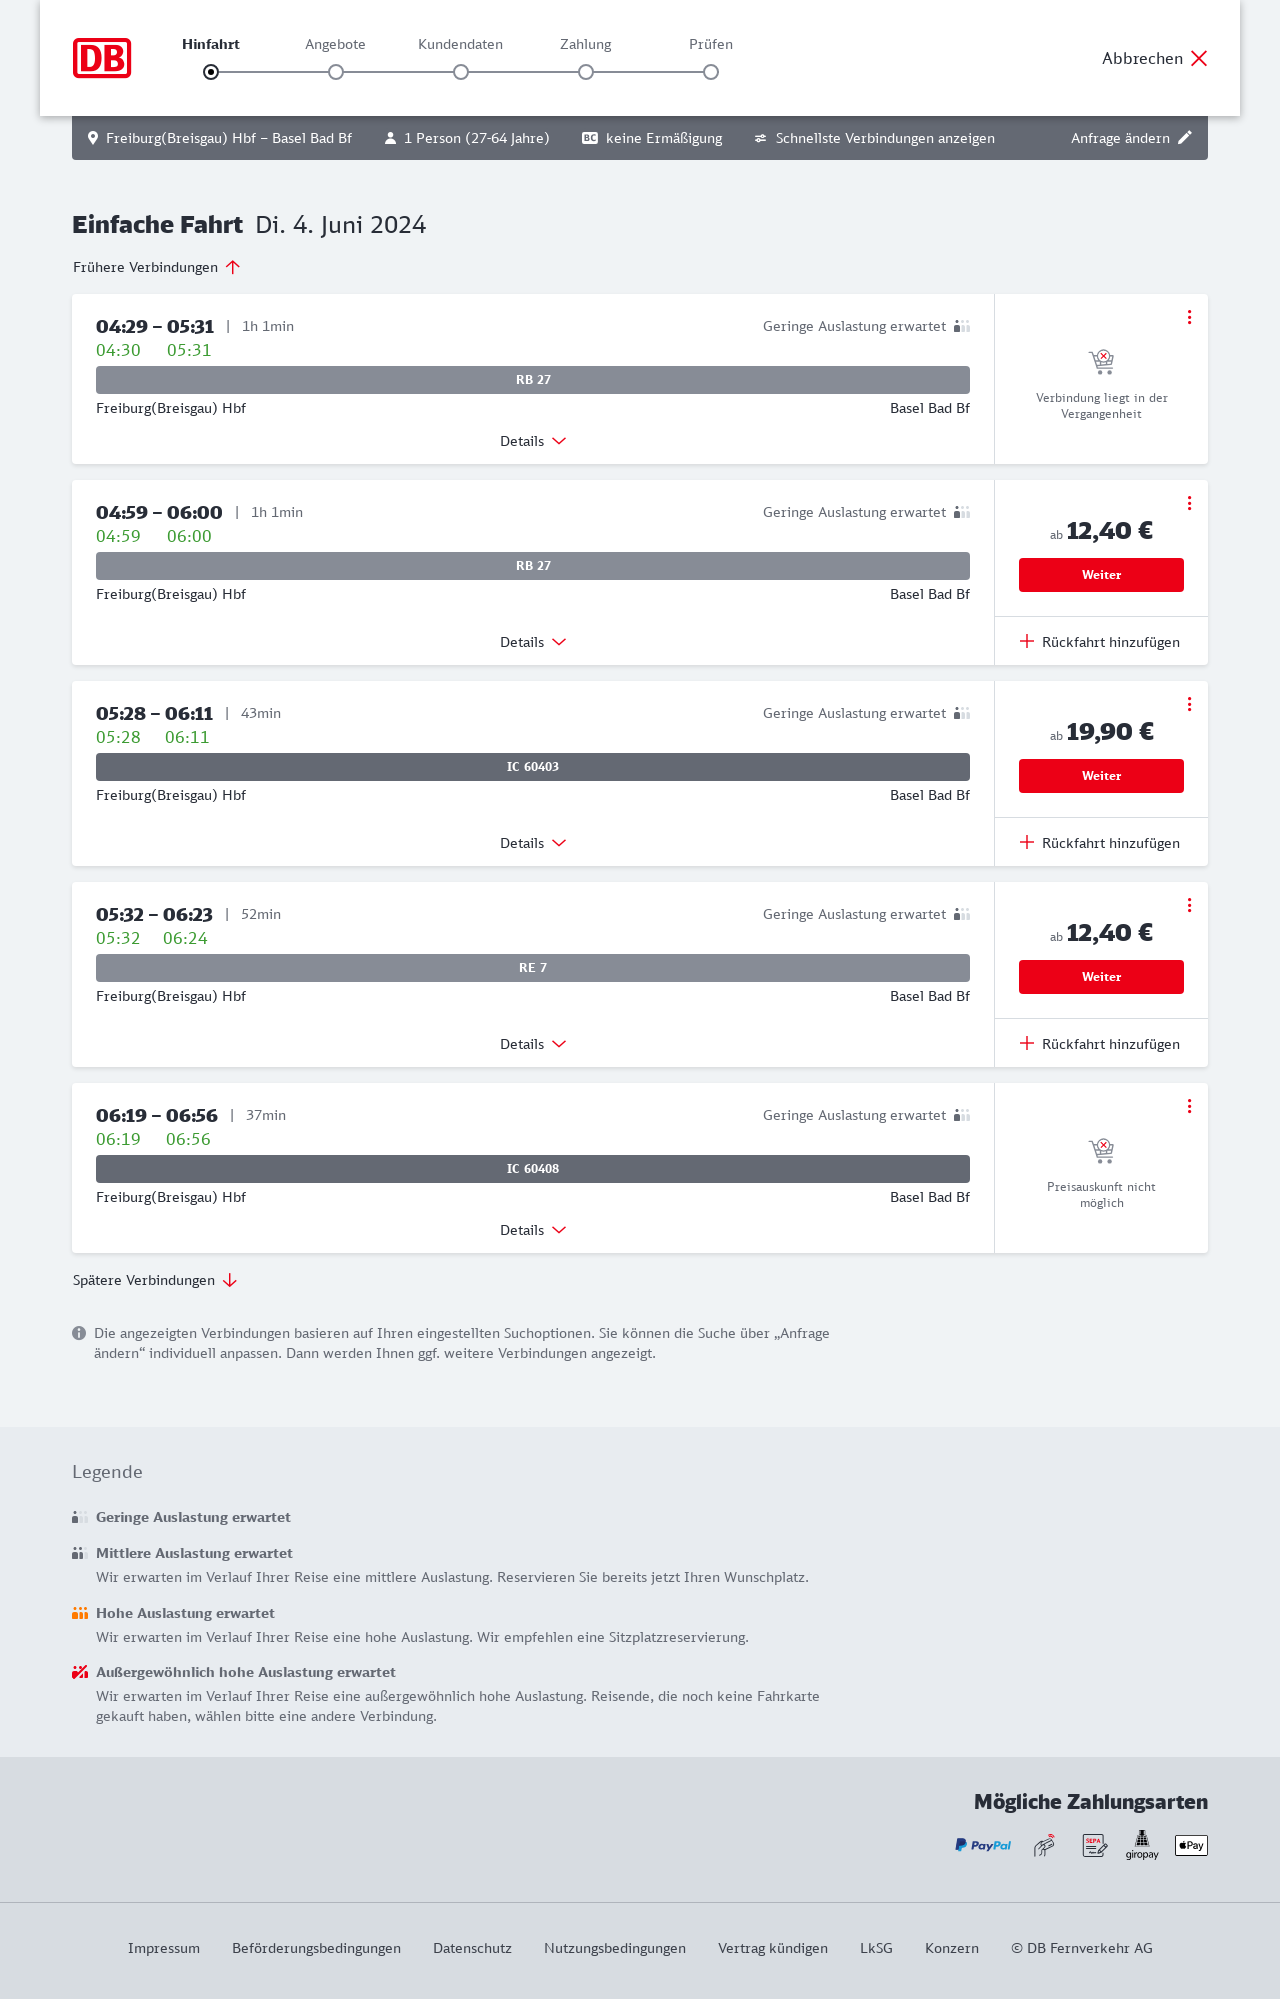Viewport: 1280px width, 1999px height.
Task: Expand Details for the 04:29 RB 27 connection
Action: pyautogui.click(x=533, y=441)
